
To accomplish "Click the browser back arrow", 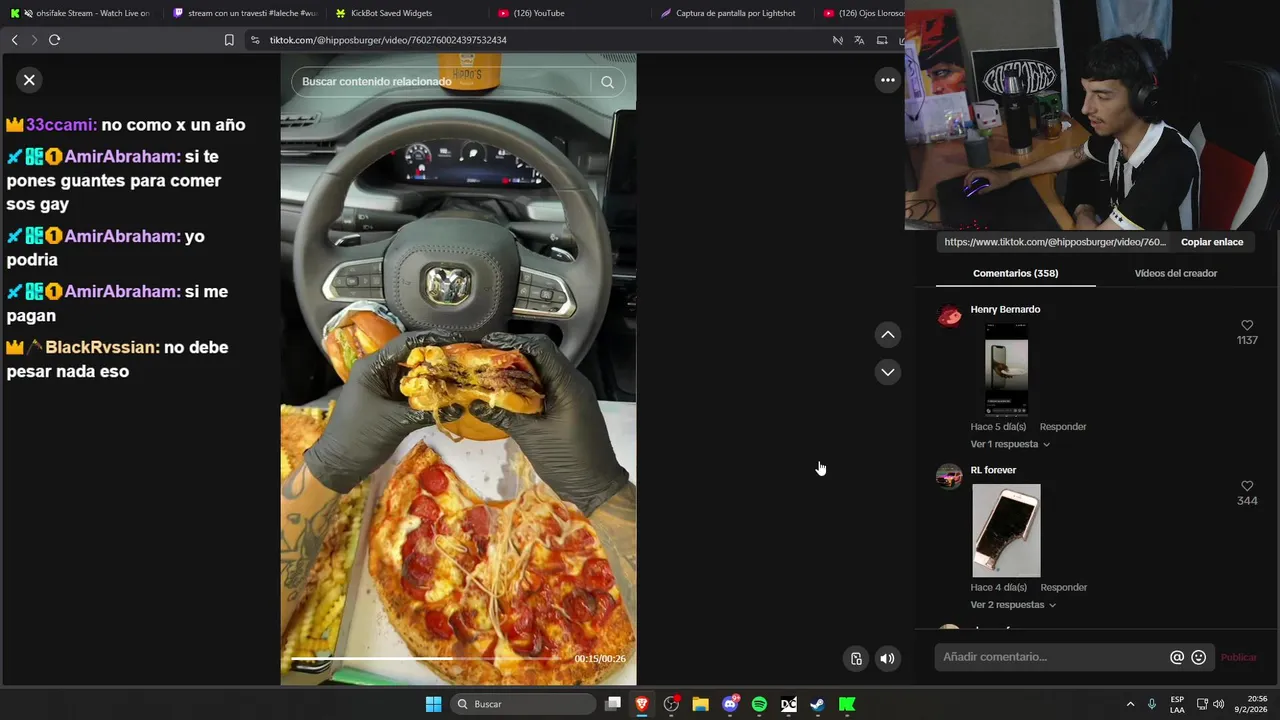I will click(x=14, y=40).
